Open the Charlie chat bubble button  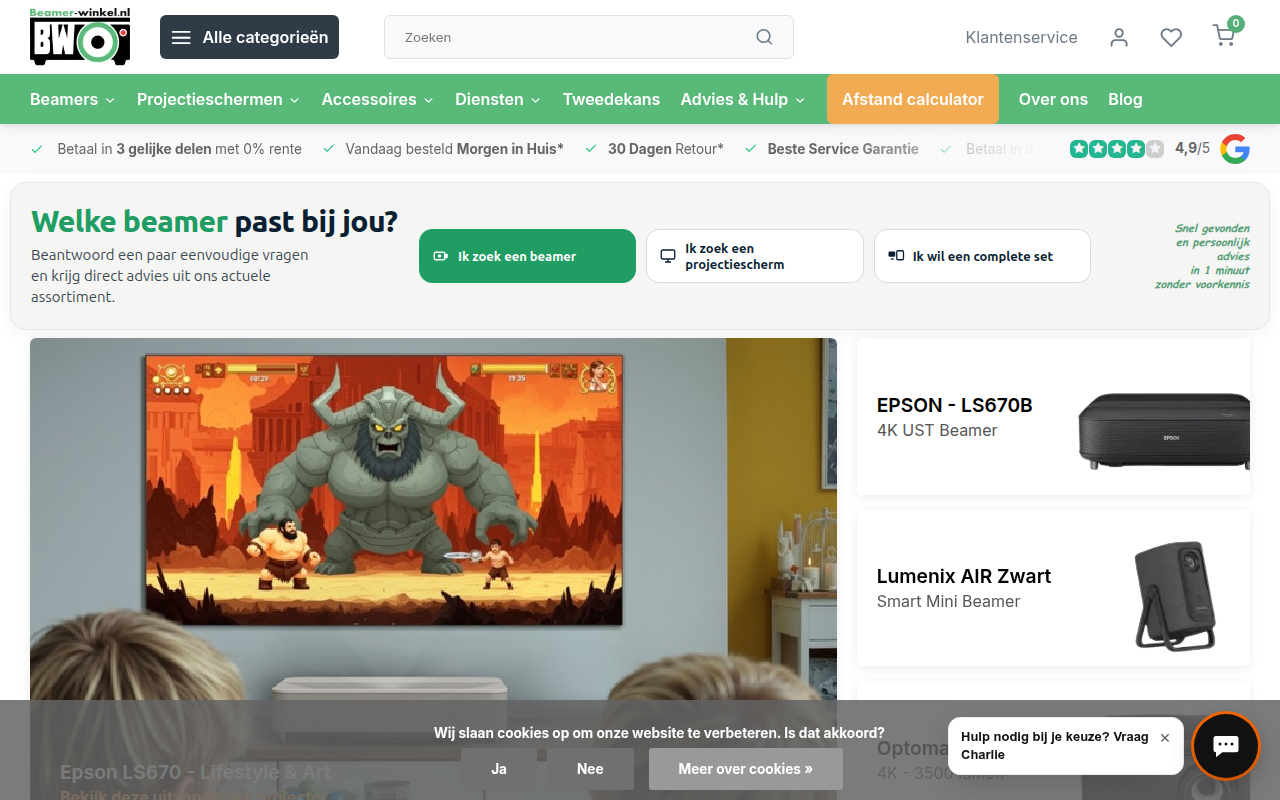1225,746
